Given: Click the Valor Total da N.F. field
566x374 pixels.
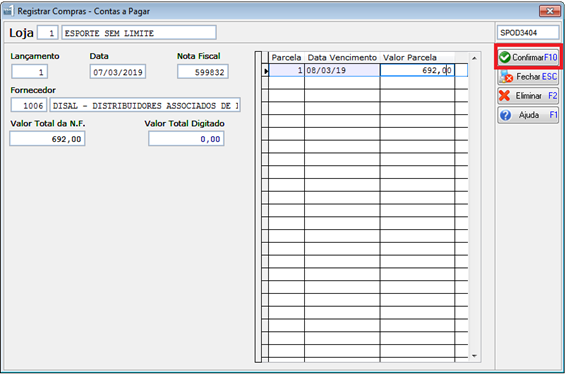Looking at the screenshot, I should point(47,139).
